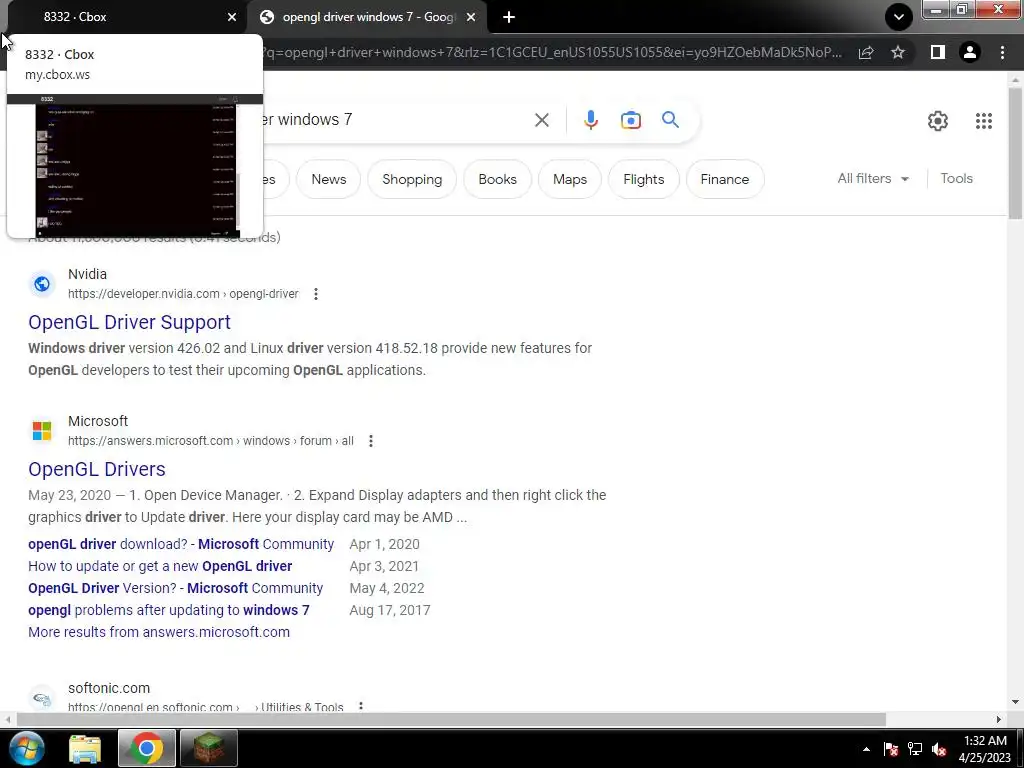Open the Chrome three-dot menu
The height and width of the screenshot is (768, 1024).
[1002, 52]
